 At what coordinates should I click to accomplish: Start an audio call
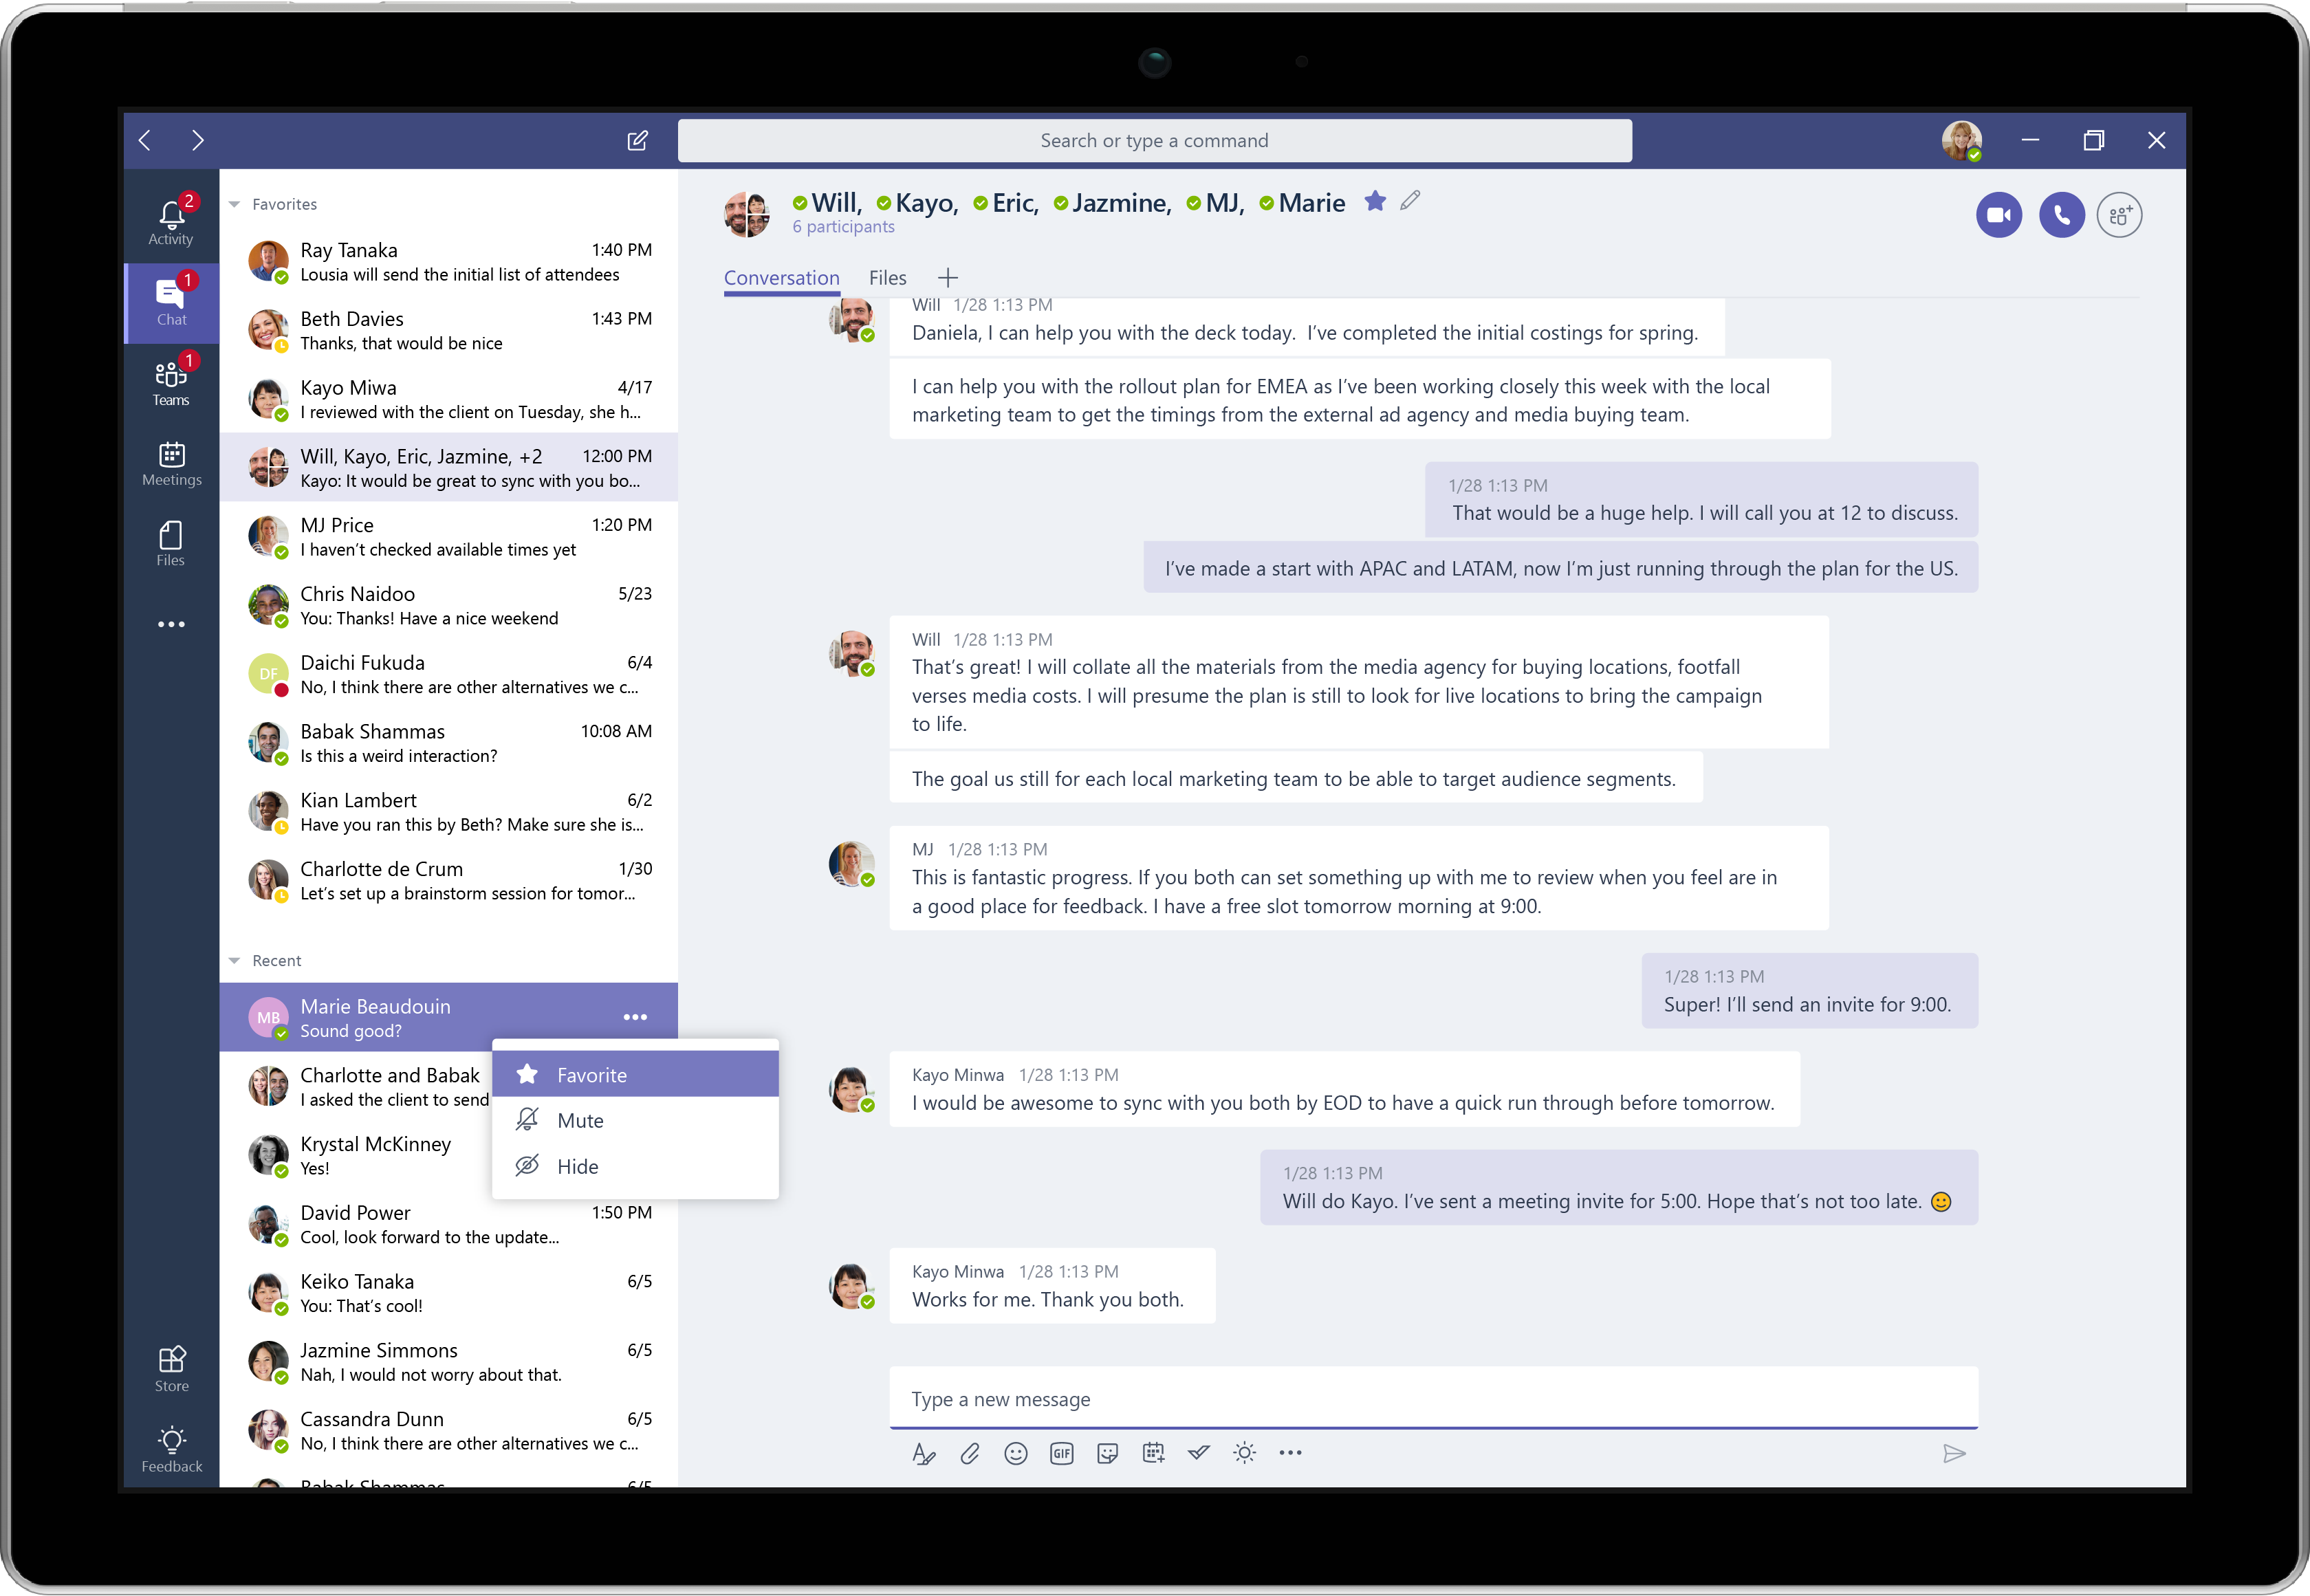(2061, 214)
